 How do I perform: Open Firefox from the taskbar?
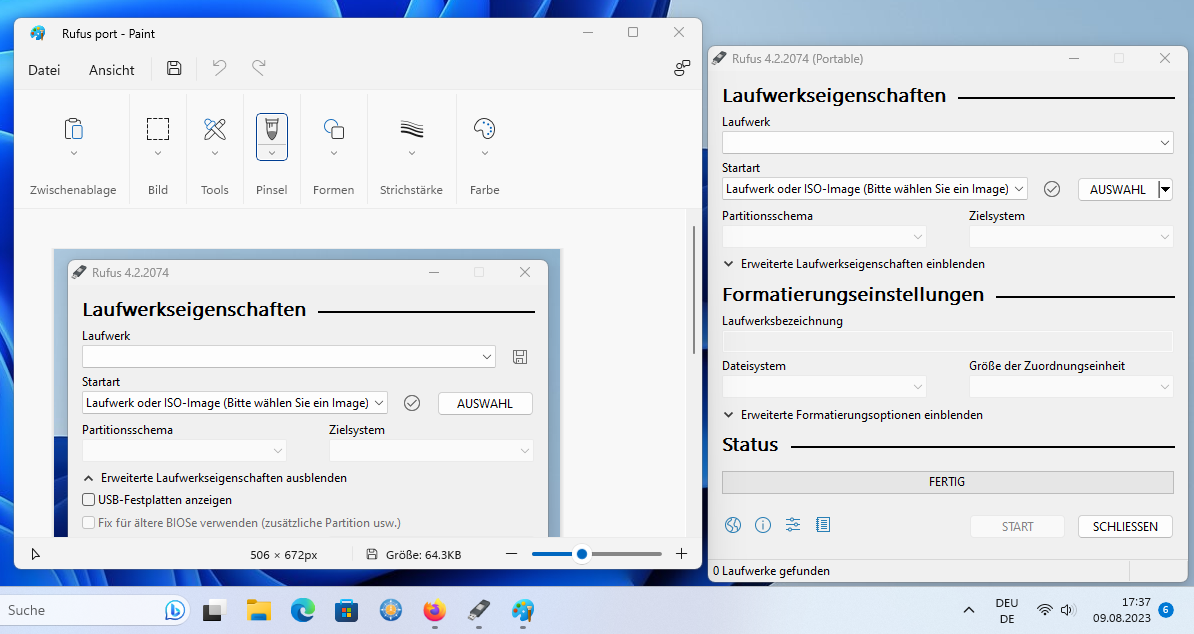point(435,610)
